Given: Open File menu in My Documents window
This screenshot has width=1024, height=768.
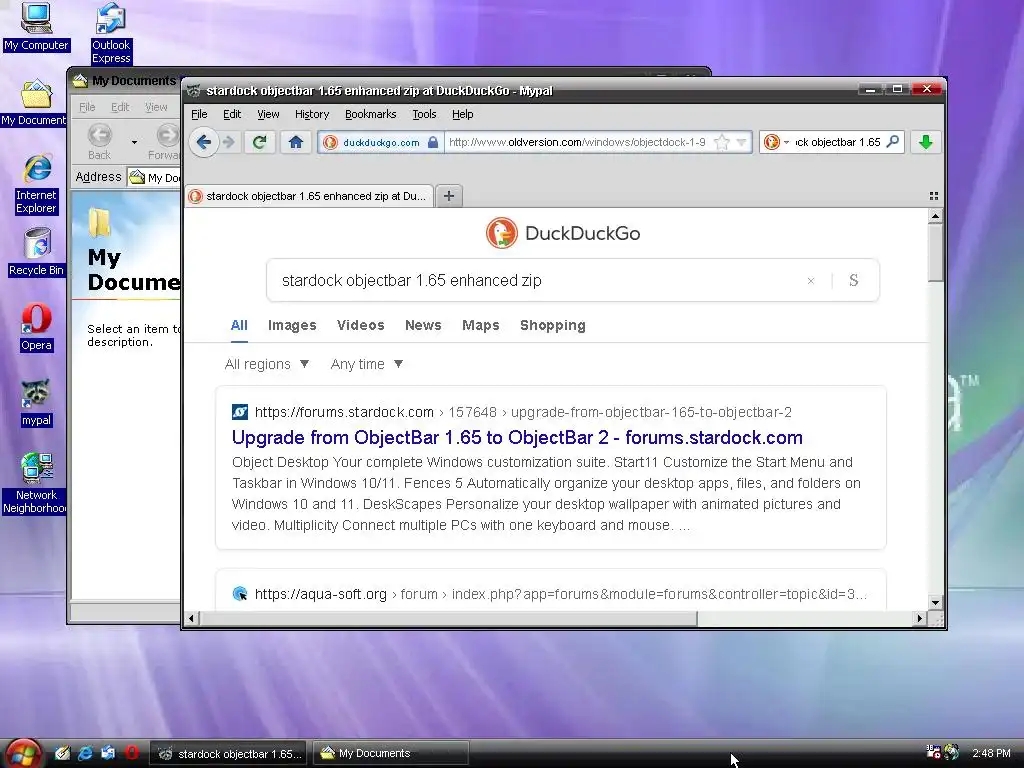Looking at the screenshot, I should (87, 107).
